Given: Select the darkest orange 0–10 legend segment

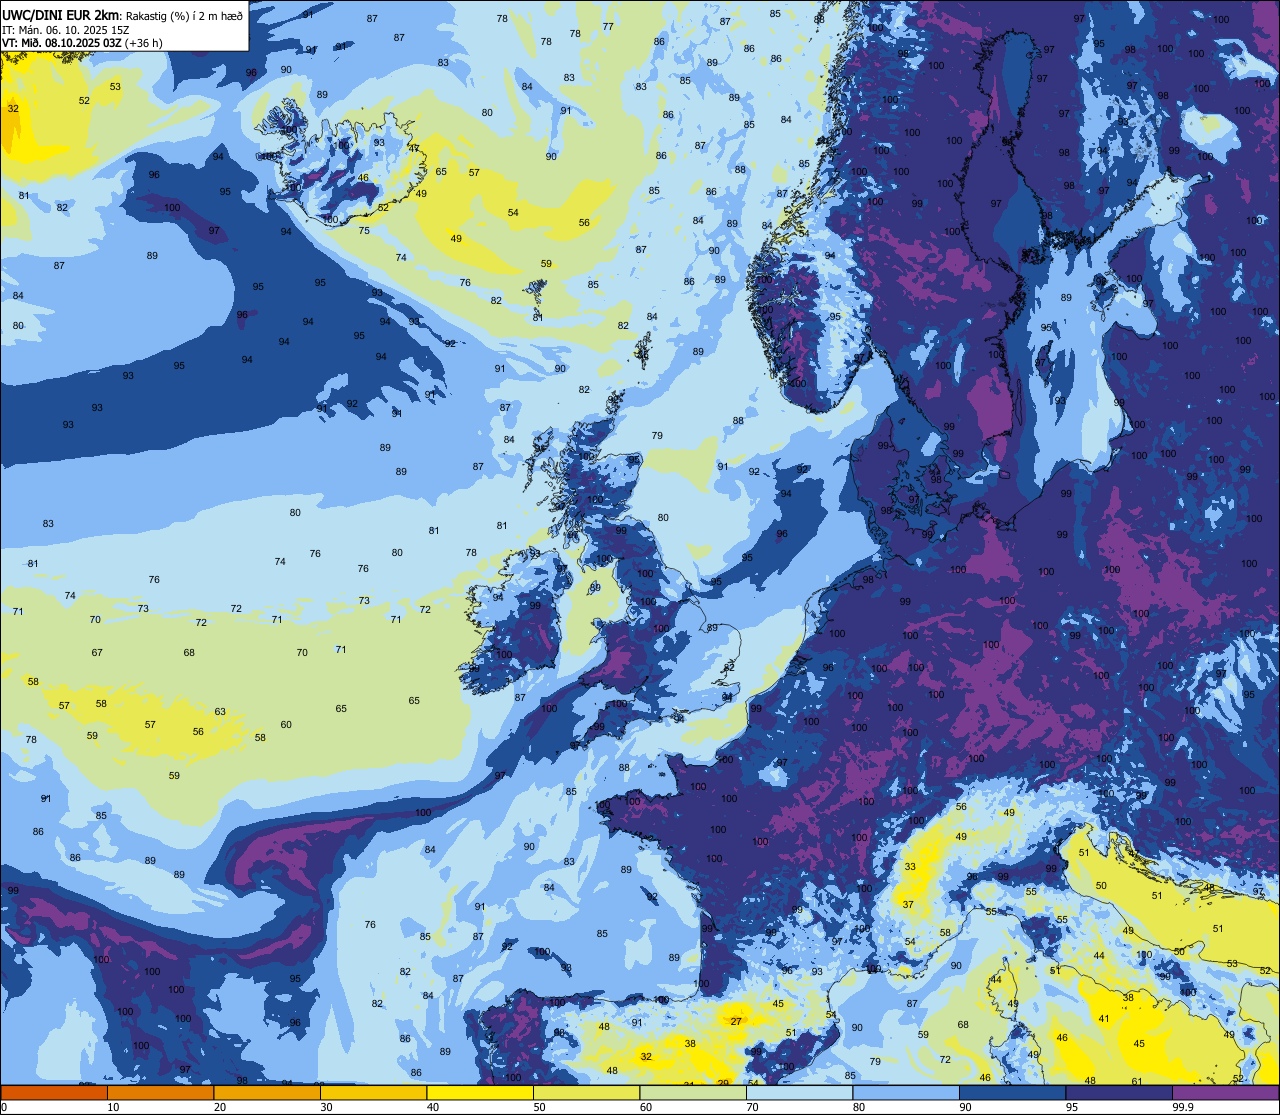Looking at the screenshot, I should [x=54, y=1093].
